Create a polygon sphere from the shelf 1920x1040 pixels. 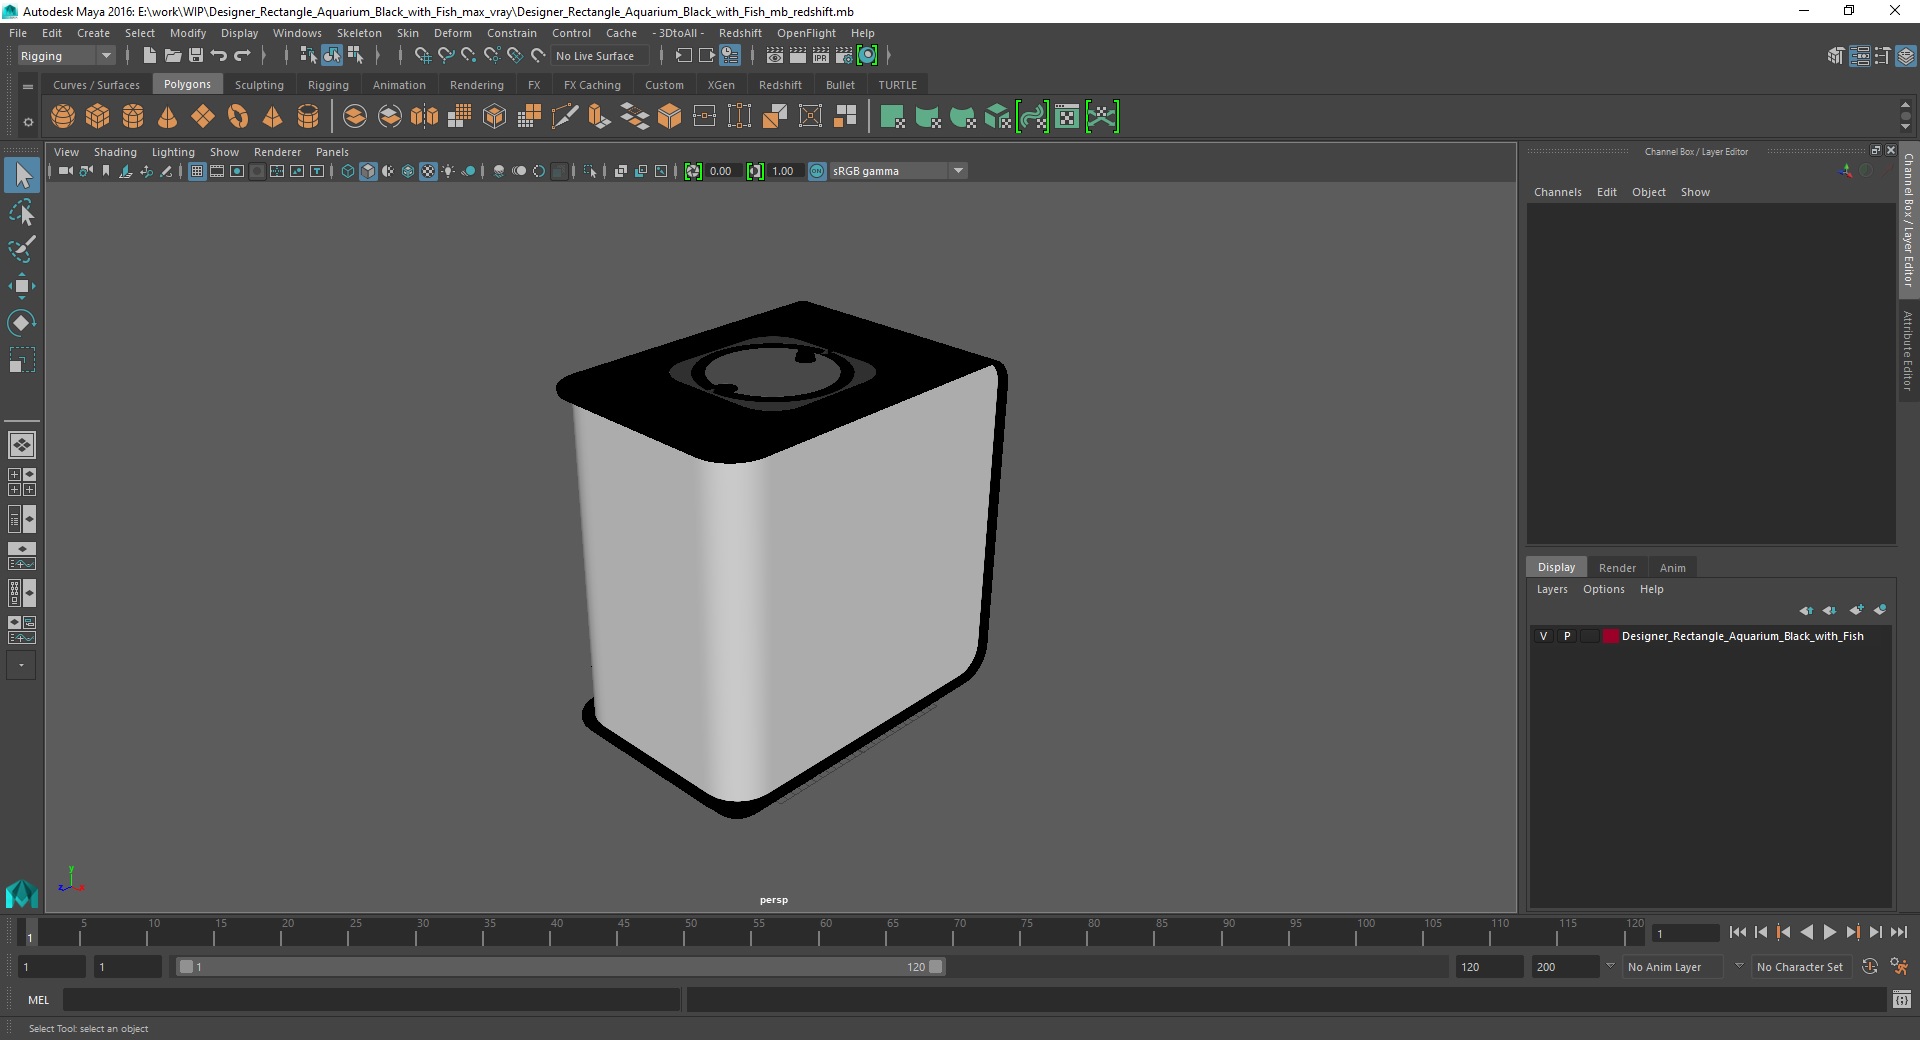[x=63, y=117]
